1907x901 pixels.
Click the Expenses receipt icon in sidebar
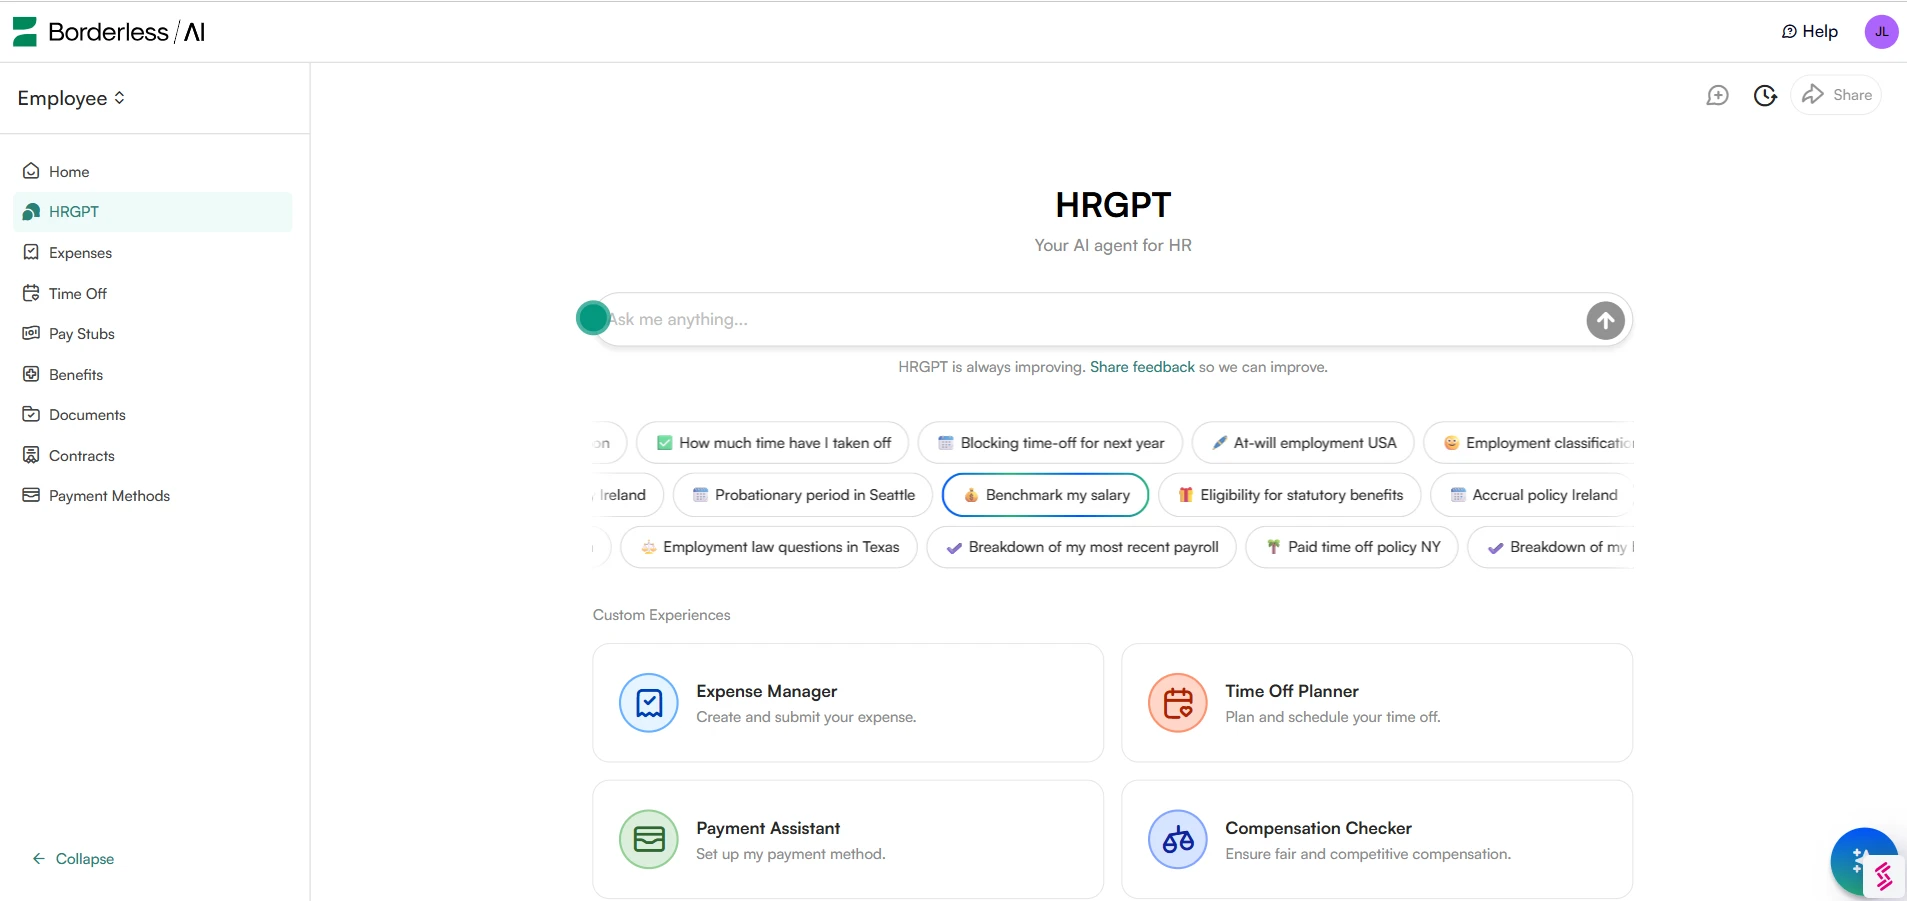[x=31, y=252]
